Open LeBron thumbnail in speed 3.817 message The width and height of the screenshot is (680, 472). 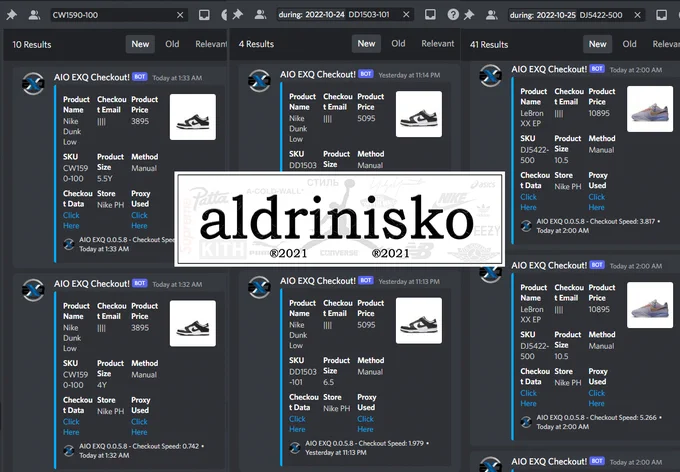(x=650, y=109)
